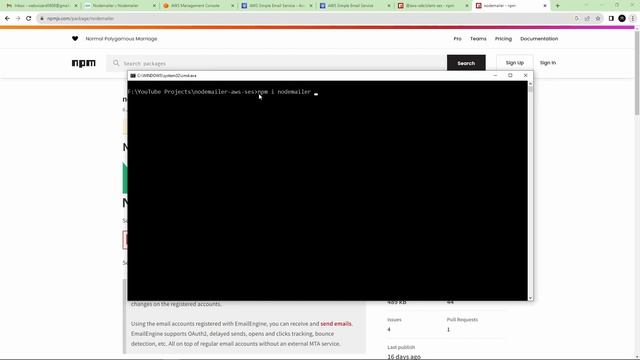Image resolution: width=640 pixels, height=360 pixels.
Task: Click the 'npm i nodemailer' command line
Action: click(284, 92)
